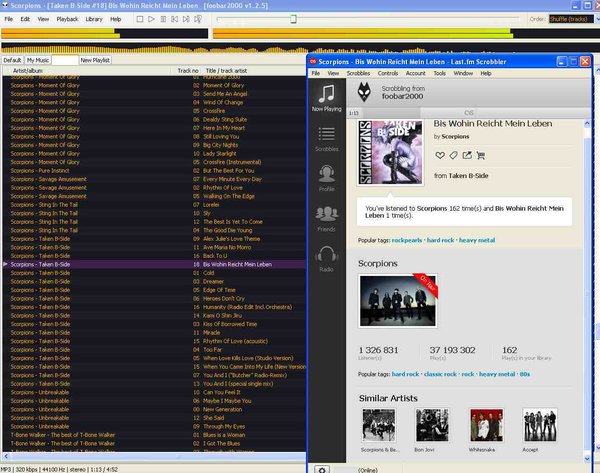Select the track Still Loving You
This screenshot has width=600, height=473.
[x=154, y=136]
